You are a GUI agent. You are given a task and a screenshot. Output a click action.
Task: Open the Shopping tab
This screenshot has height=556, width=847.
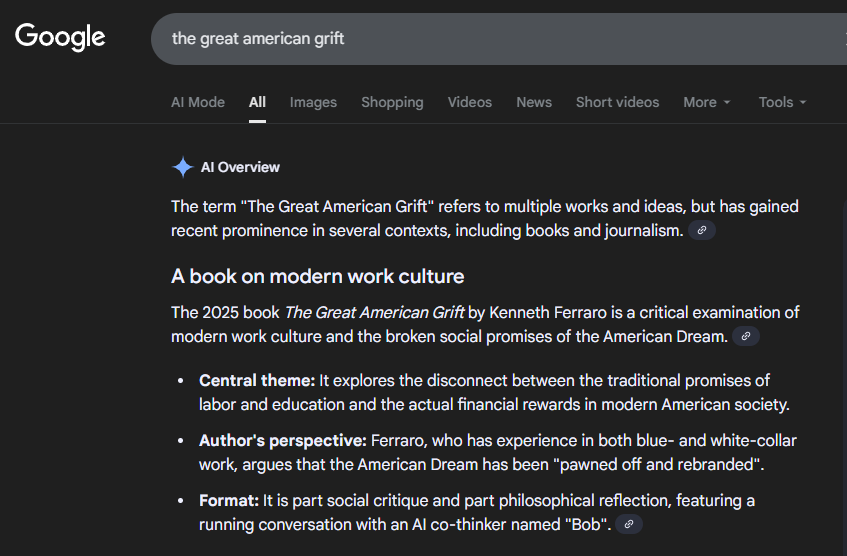[392, 102]
